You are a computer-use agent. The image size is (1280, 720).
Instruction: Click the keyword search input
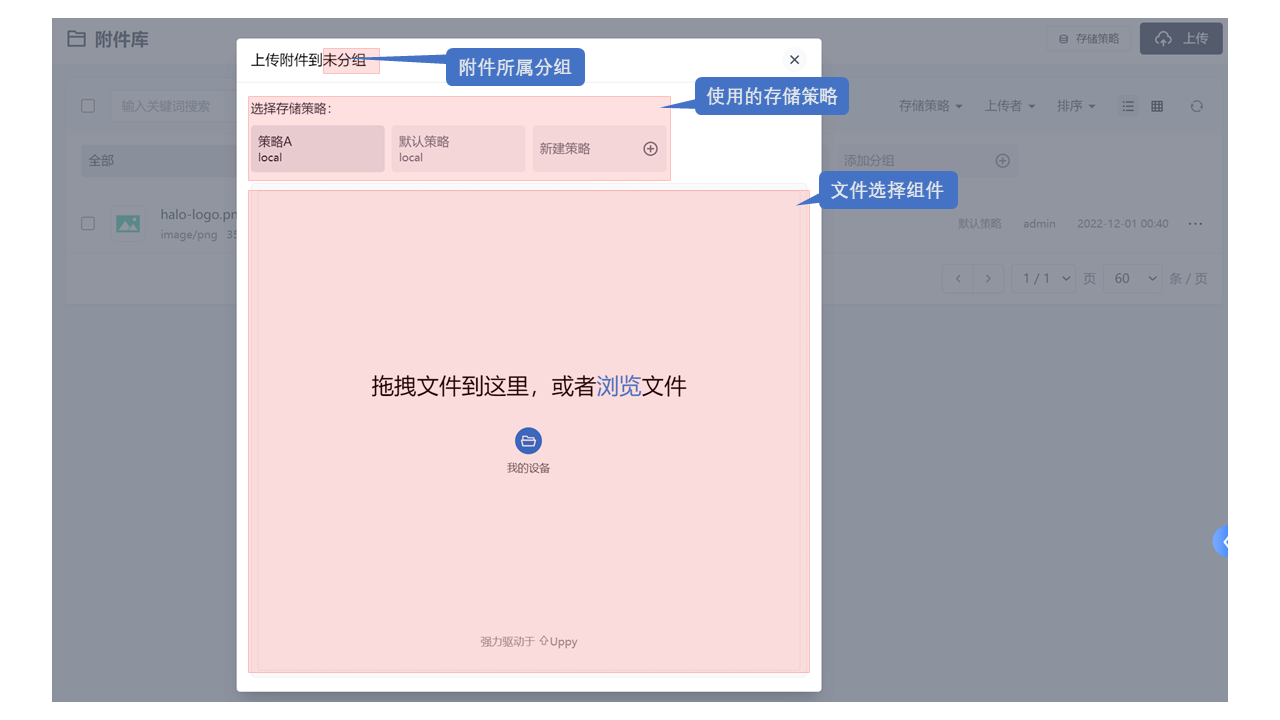click(172, 106)
